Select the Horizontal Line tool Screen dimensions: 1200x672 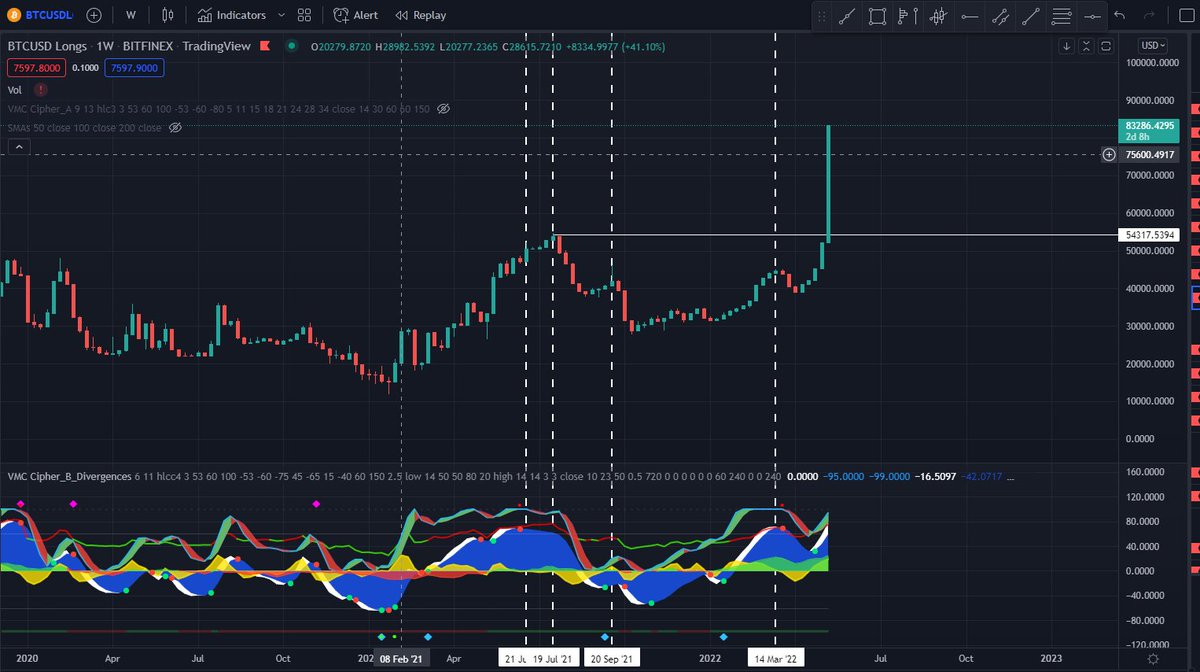[x=1091, y=16]
